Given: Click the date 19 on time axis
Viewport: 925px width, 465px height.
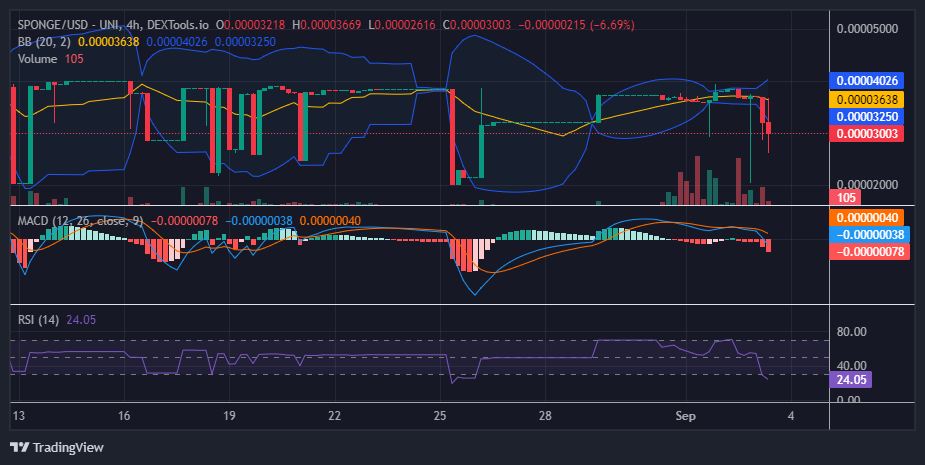Looking at the screenshot, I should 229,415.
